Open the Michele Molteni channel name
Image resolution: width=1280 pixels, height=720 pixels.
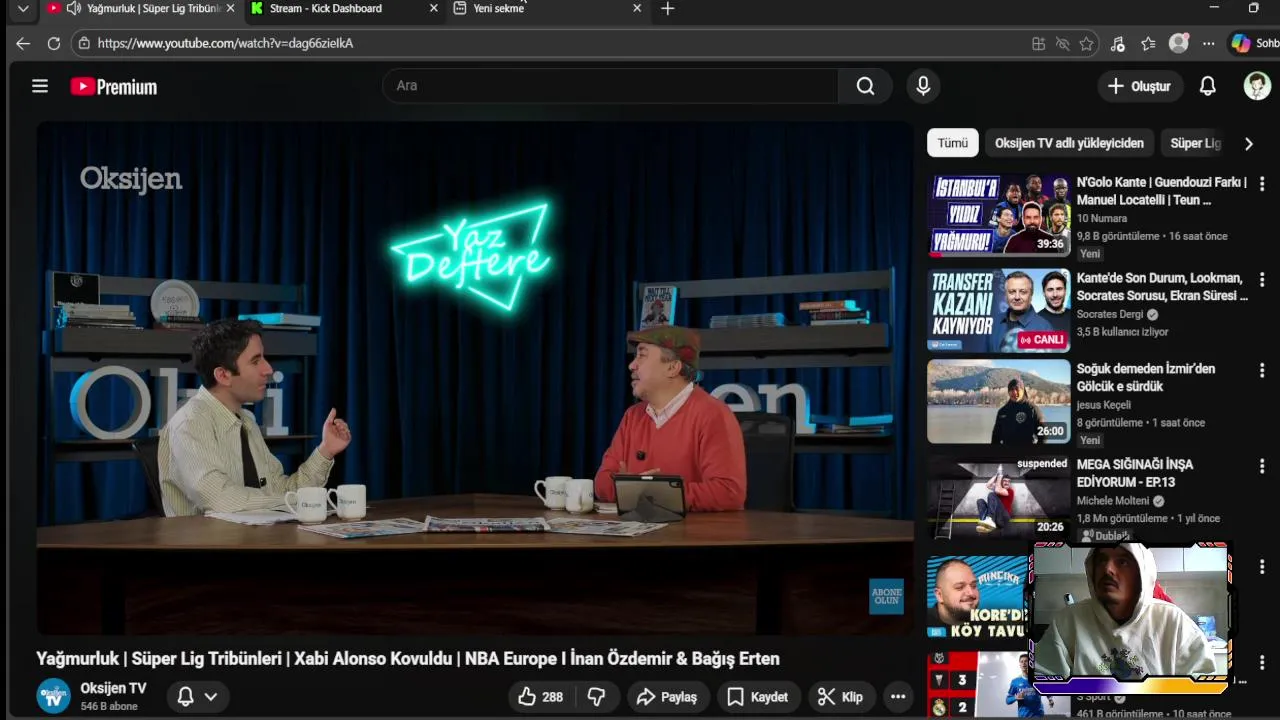tap(1113, 501)
